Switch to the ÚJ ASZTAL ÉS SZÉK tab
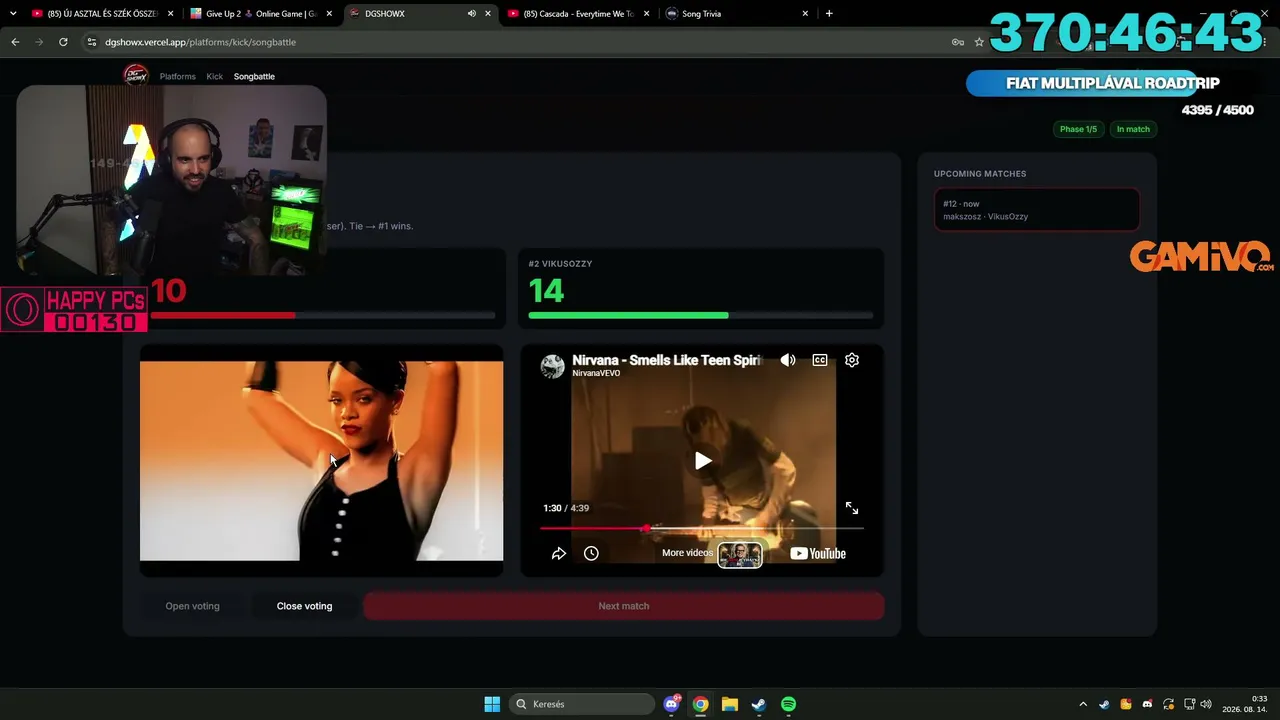Viewport: 1280px width, 720px height. point(100,14)
